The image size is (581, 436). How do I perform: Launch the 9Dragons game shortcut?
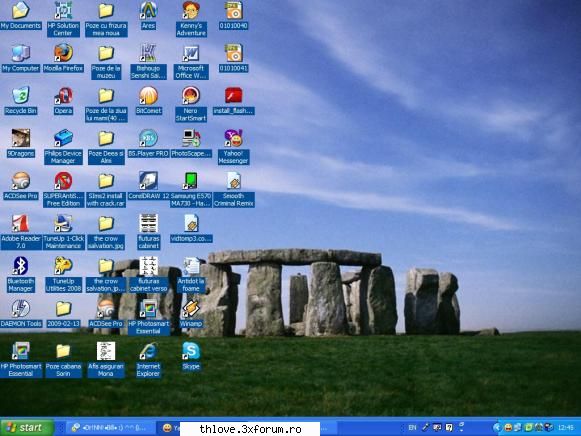[x=20, y=143]
